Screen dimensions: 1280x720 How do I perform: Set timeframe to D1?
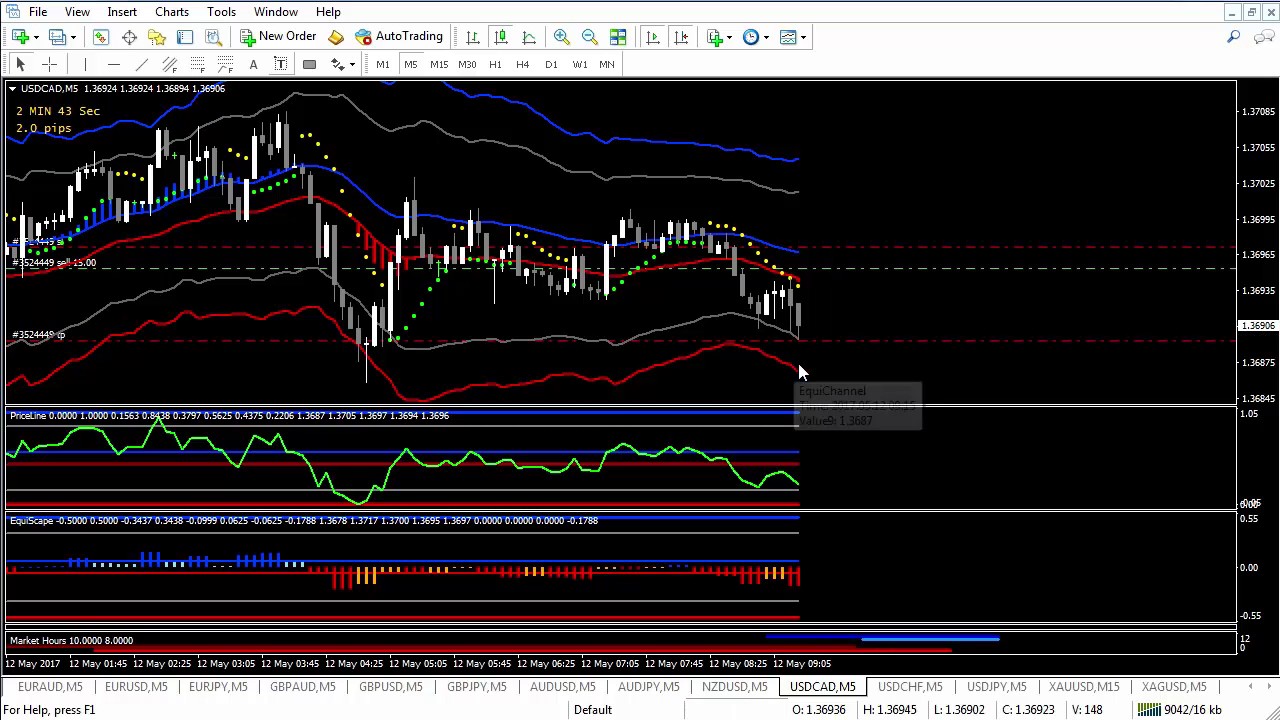(x=551, y=64)
